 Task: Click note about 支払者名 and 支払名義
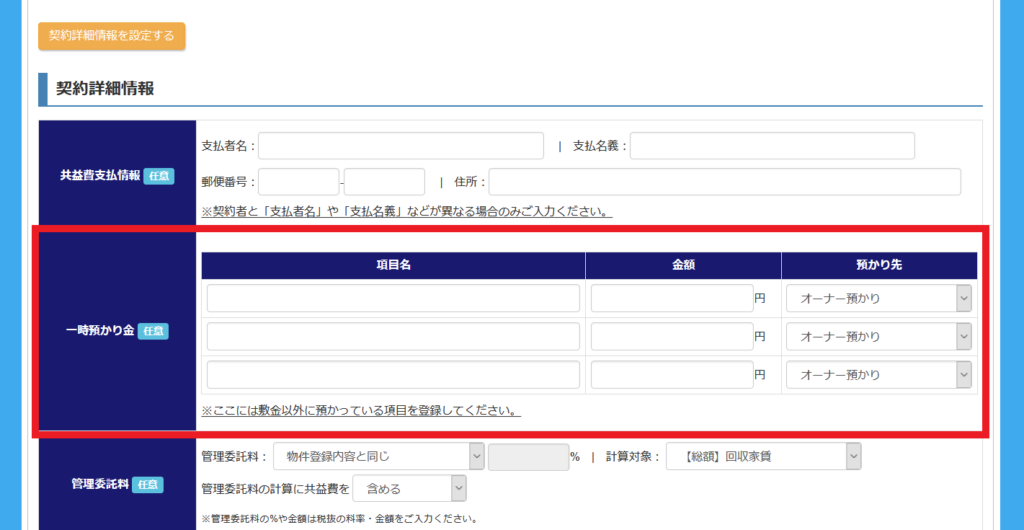pyautogui.click(x=408, y=212)
